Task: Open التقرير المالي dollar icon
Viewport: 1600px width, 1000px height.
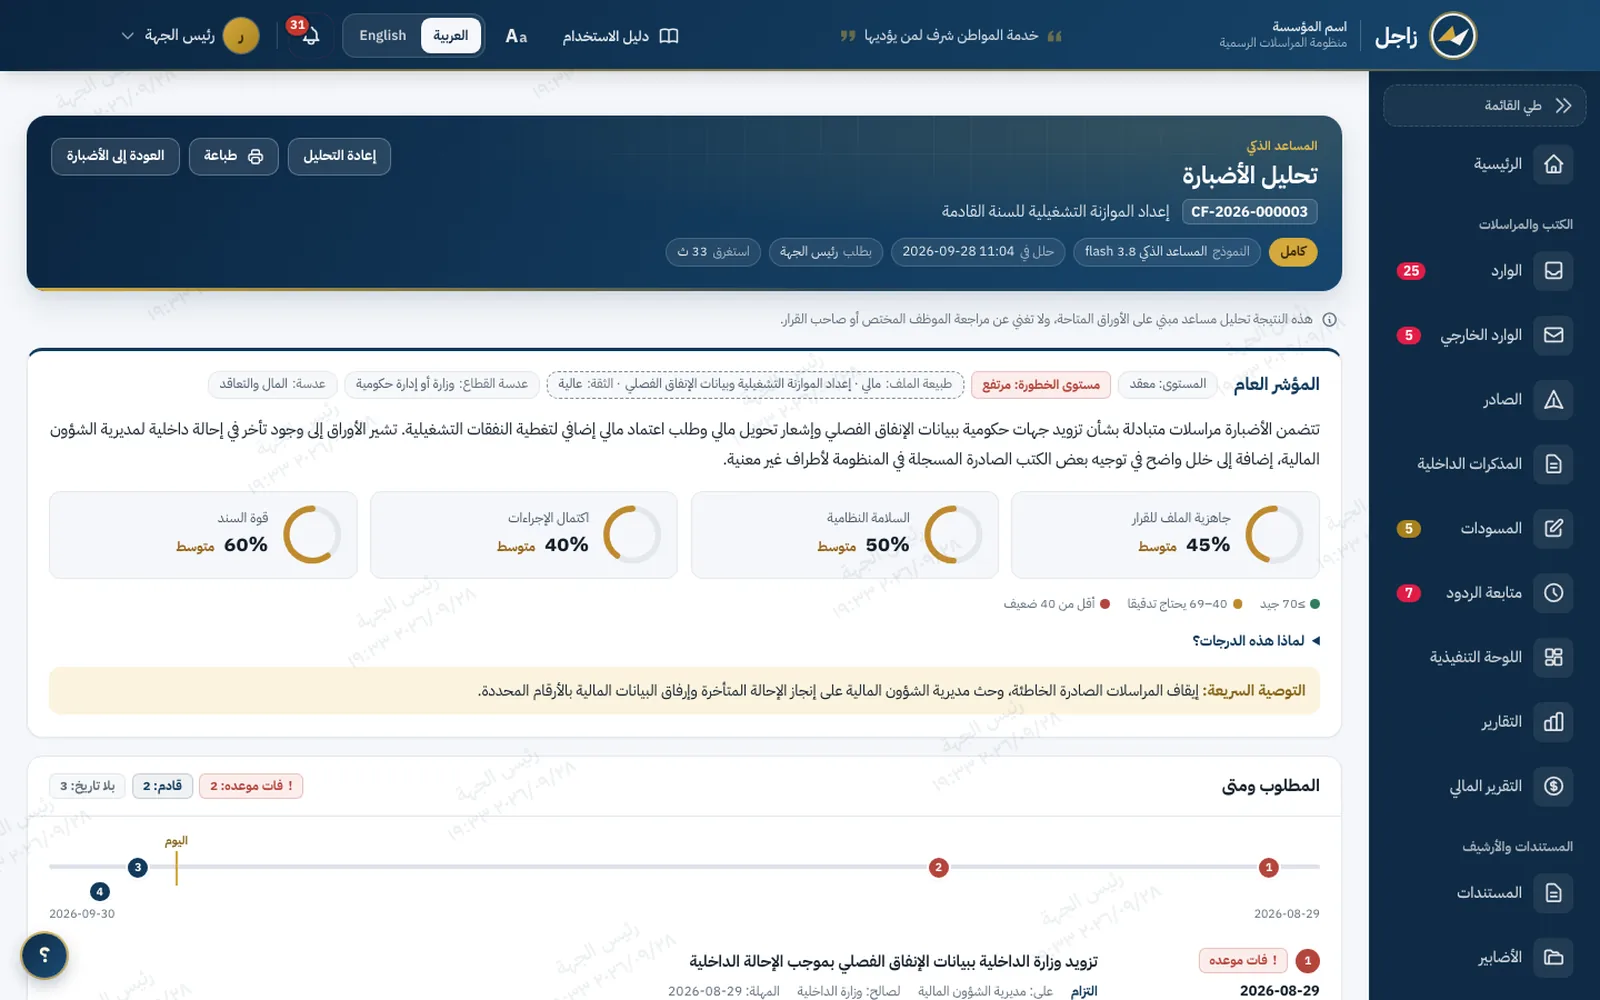Action: coord(1553,786)
